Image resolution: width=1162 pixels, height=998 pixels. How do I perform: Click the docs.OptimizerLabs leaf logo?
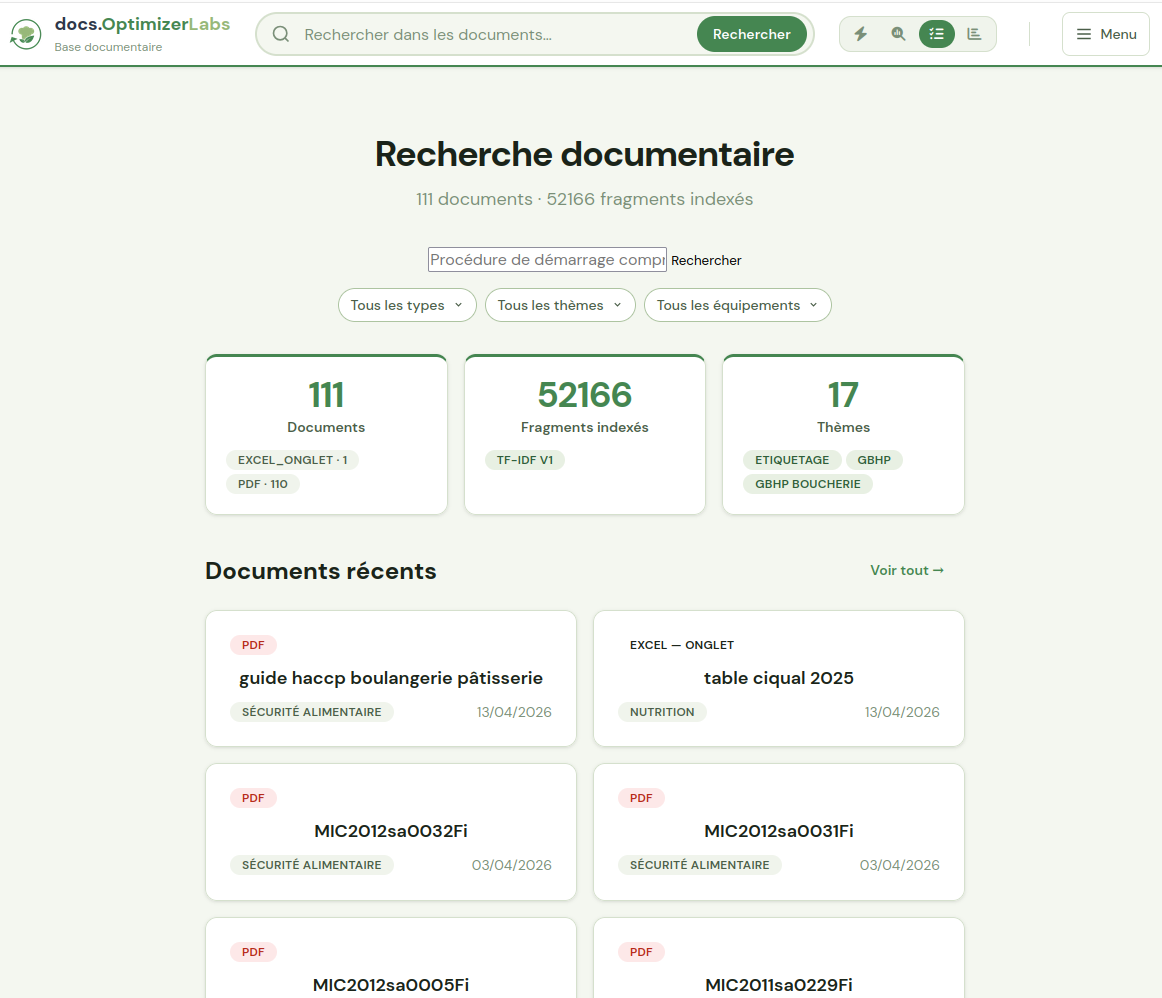pos(25,33)
